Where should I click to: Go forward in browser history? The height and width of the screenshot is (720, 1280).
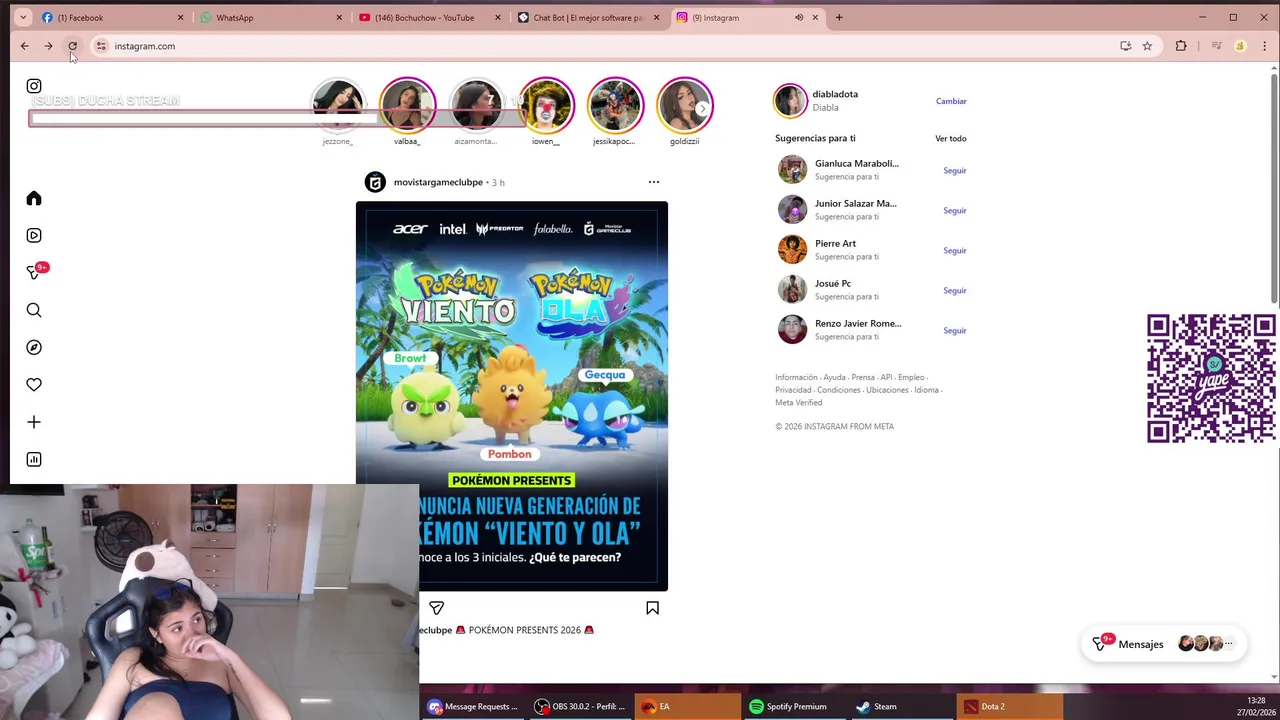coord(48,46)
